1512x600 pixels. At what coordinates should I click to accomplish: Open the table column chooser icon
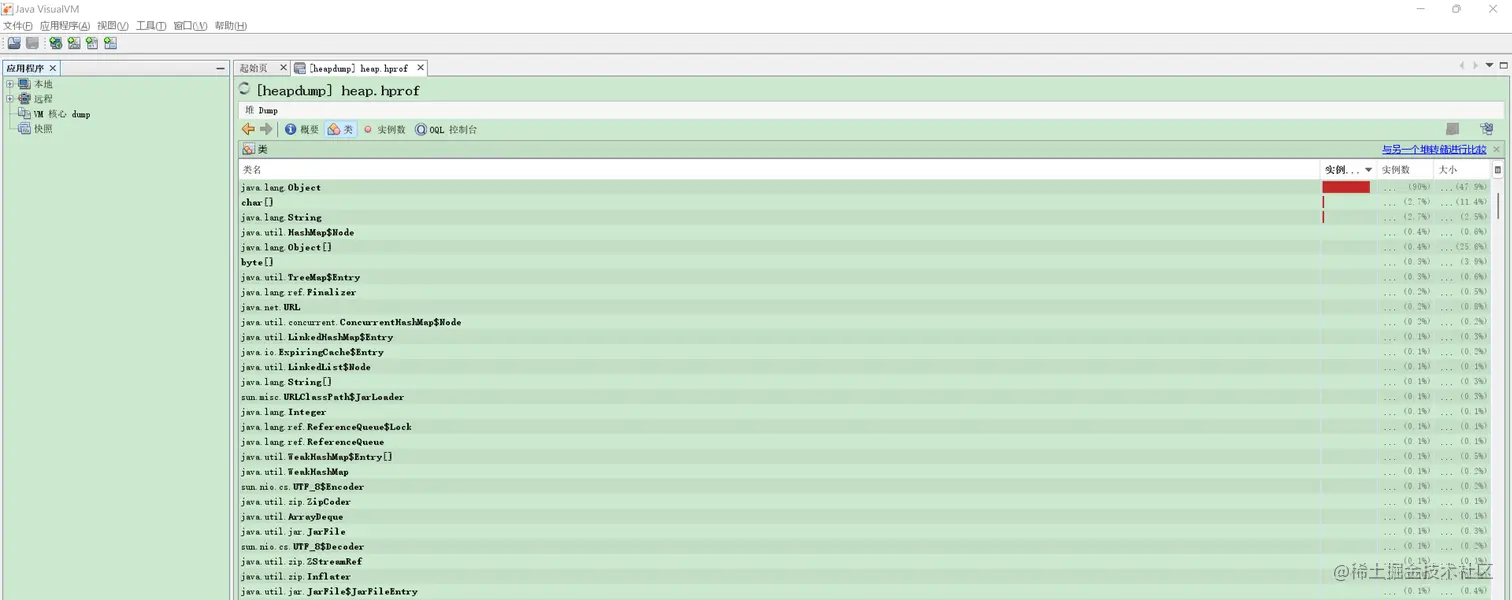click(1497, 170)
